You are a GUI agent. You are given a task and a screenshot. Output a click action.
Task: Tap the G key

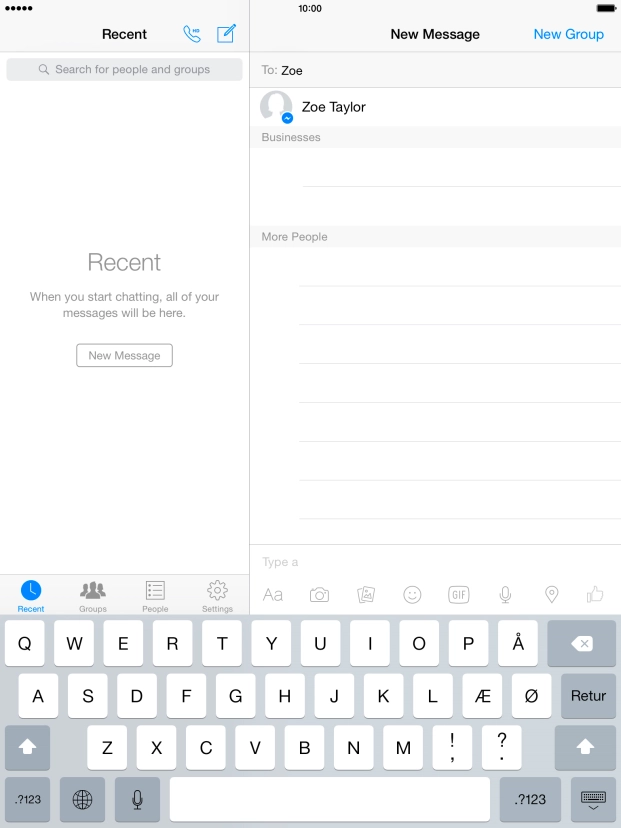[x=236, y=695]
